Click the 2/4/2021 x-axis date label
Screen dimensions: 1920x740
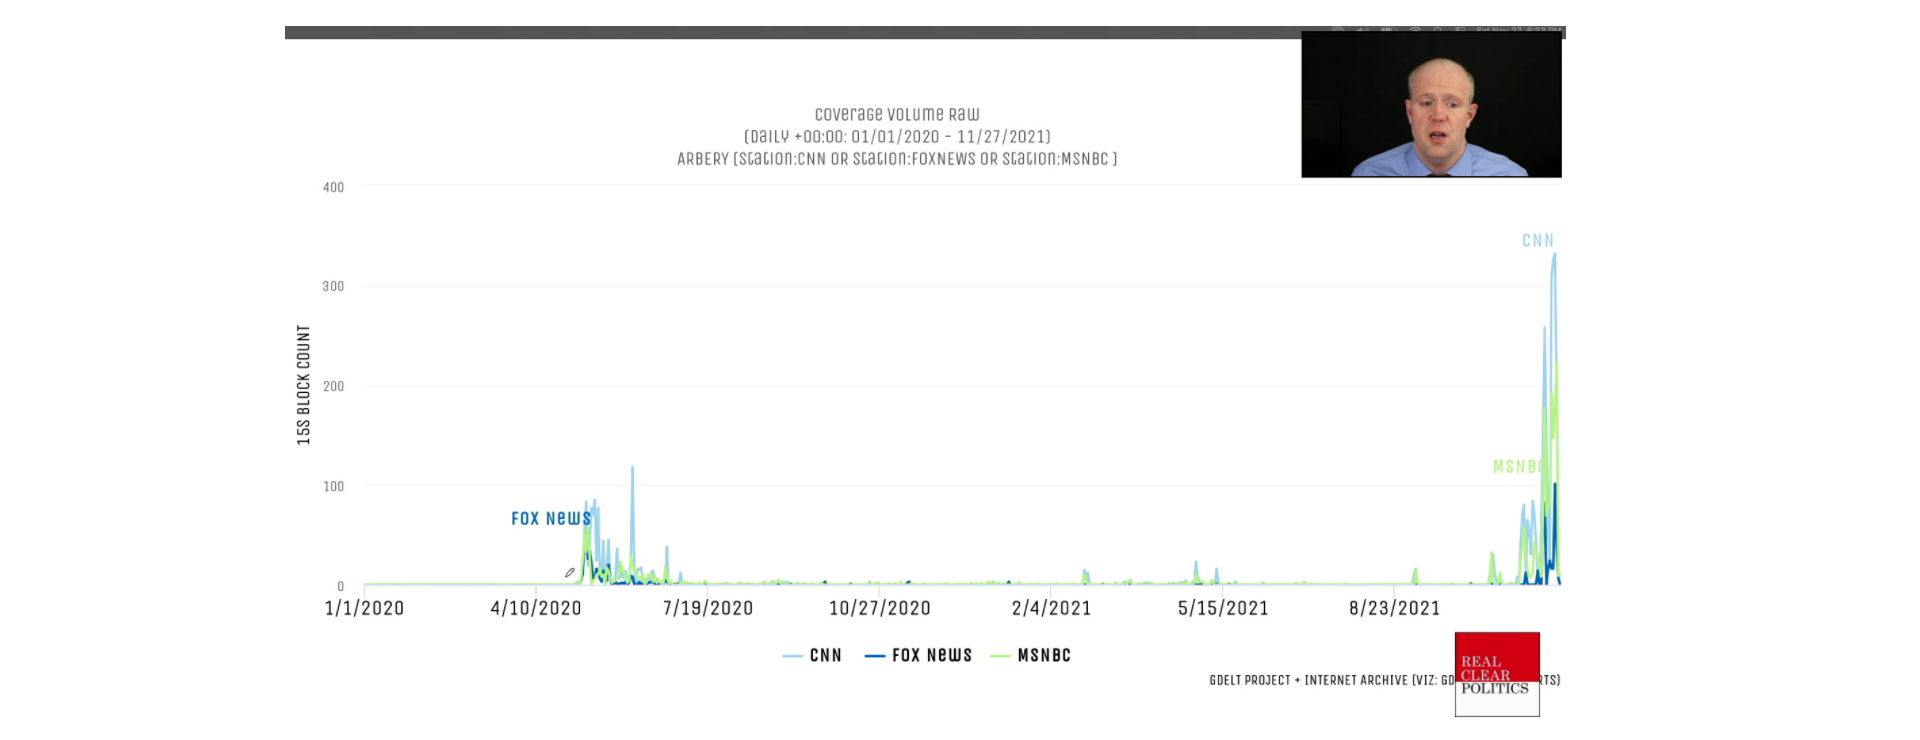tap(1051, 608)
